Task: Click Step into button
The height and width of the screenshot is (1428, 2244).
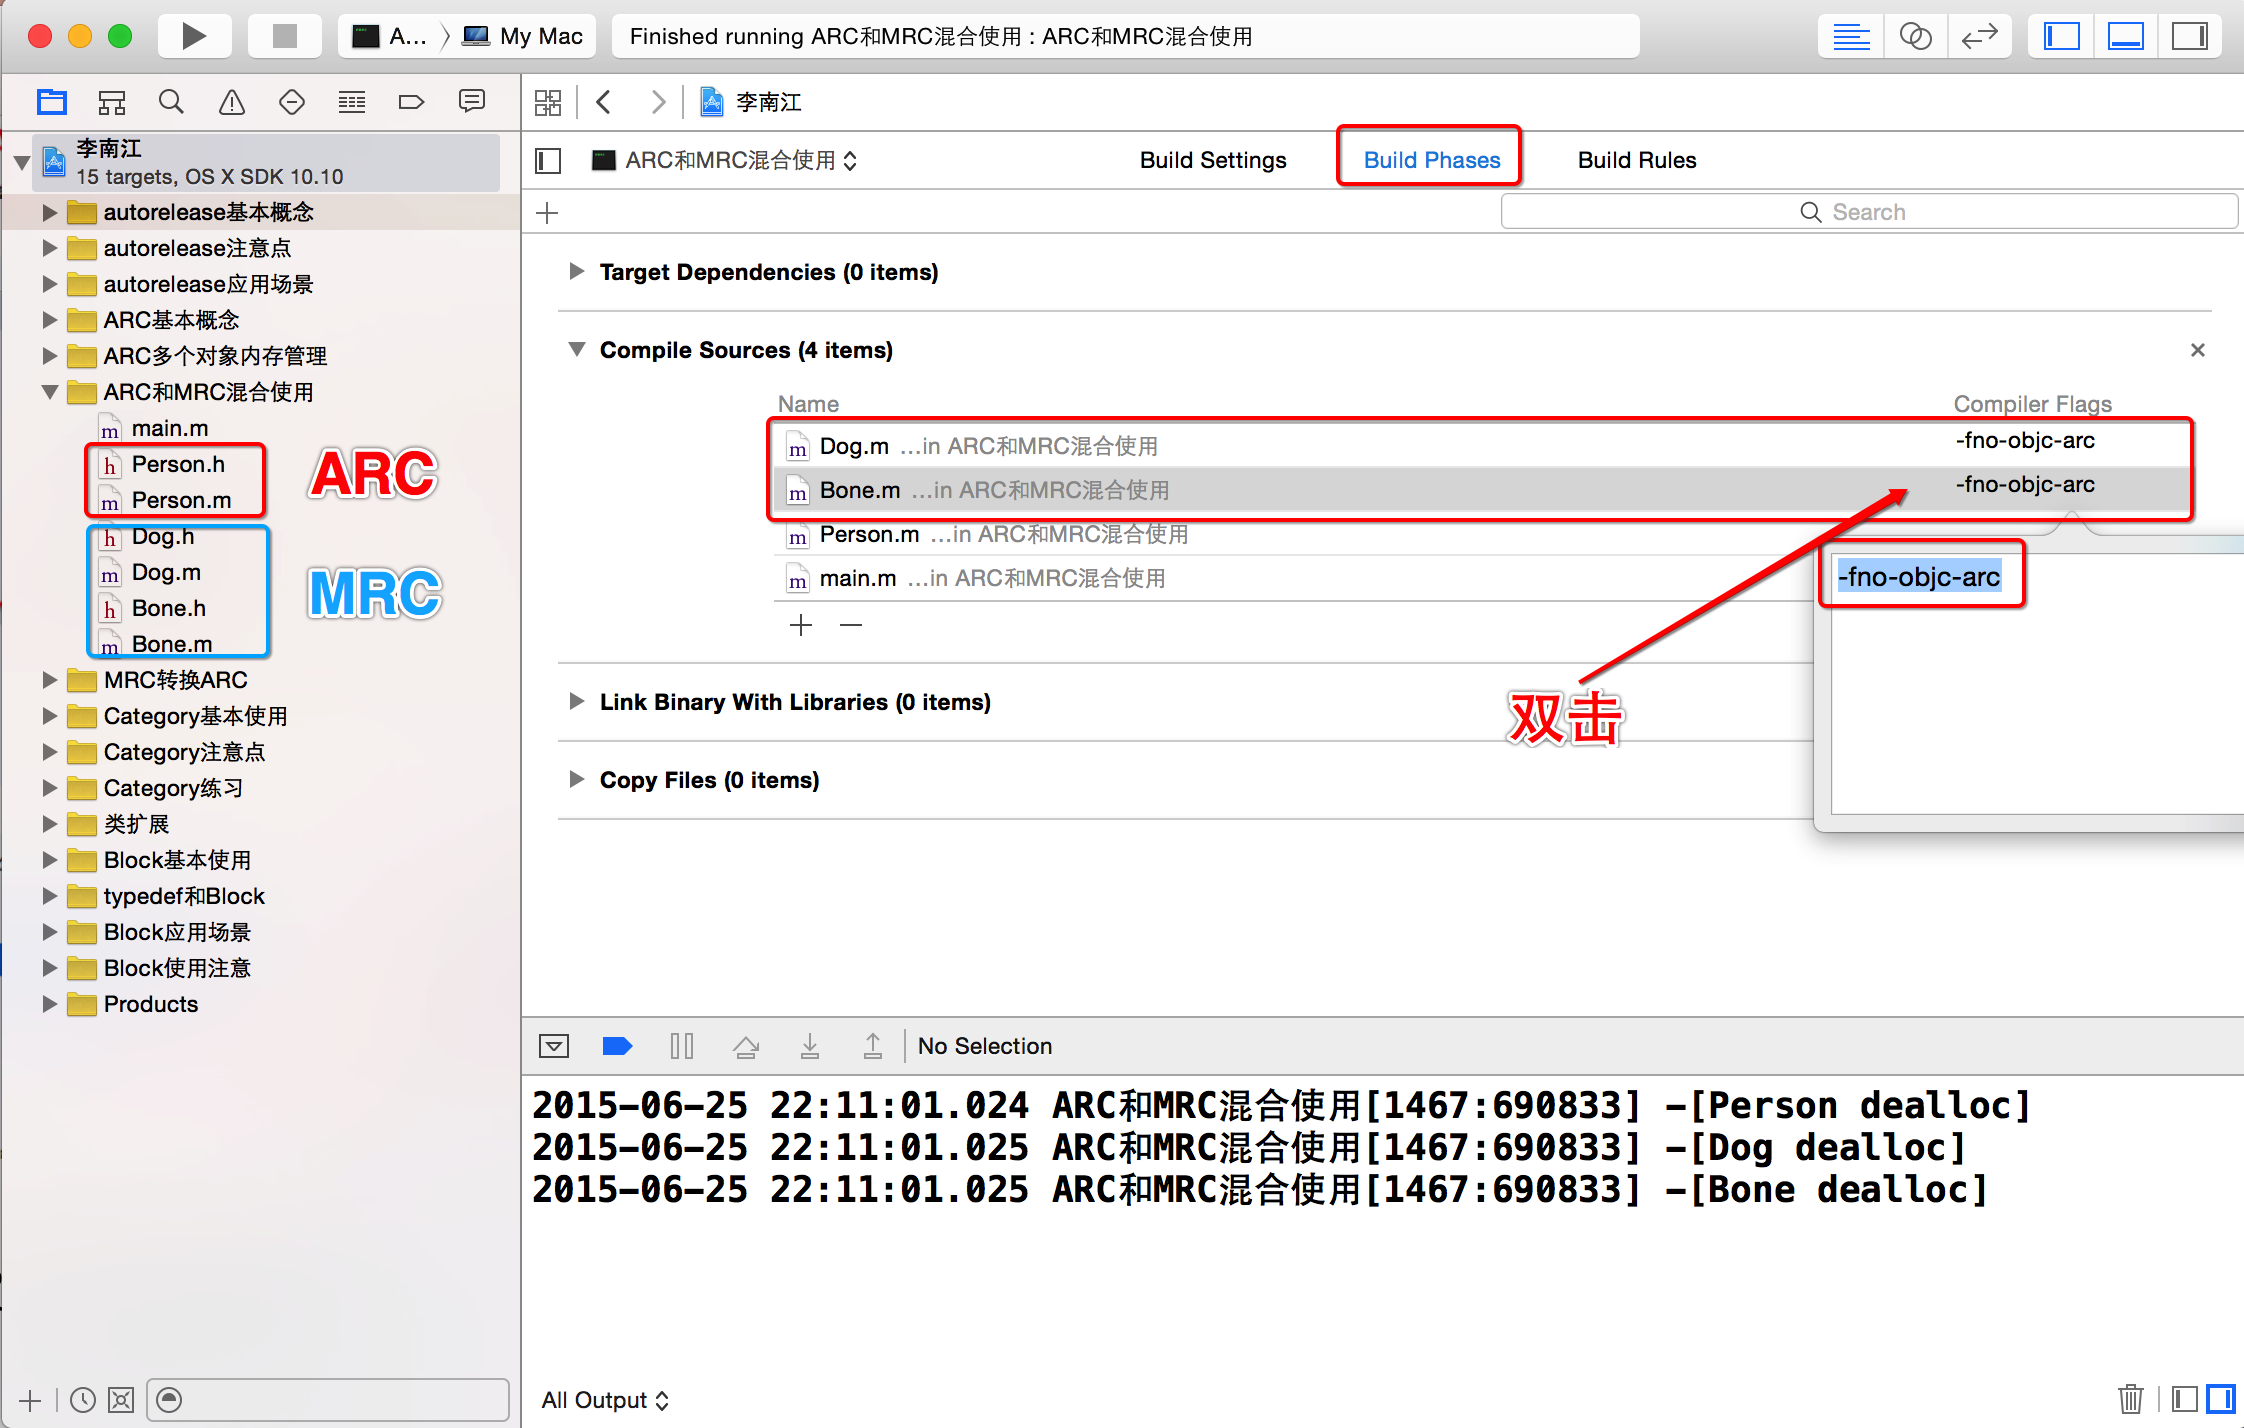Action: tap(810, 1046)
